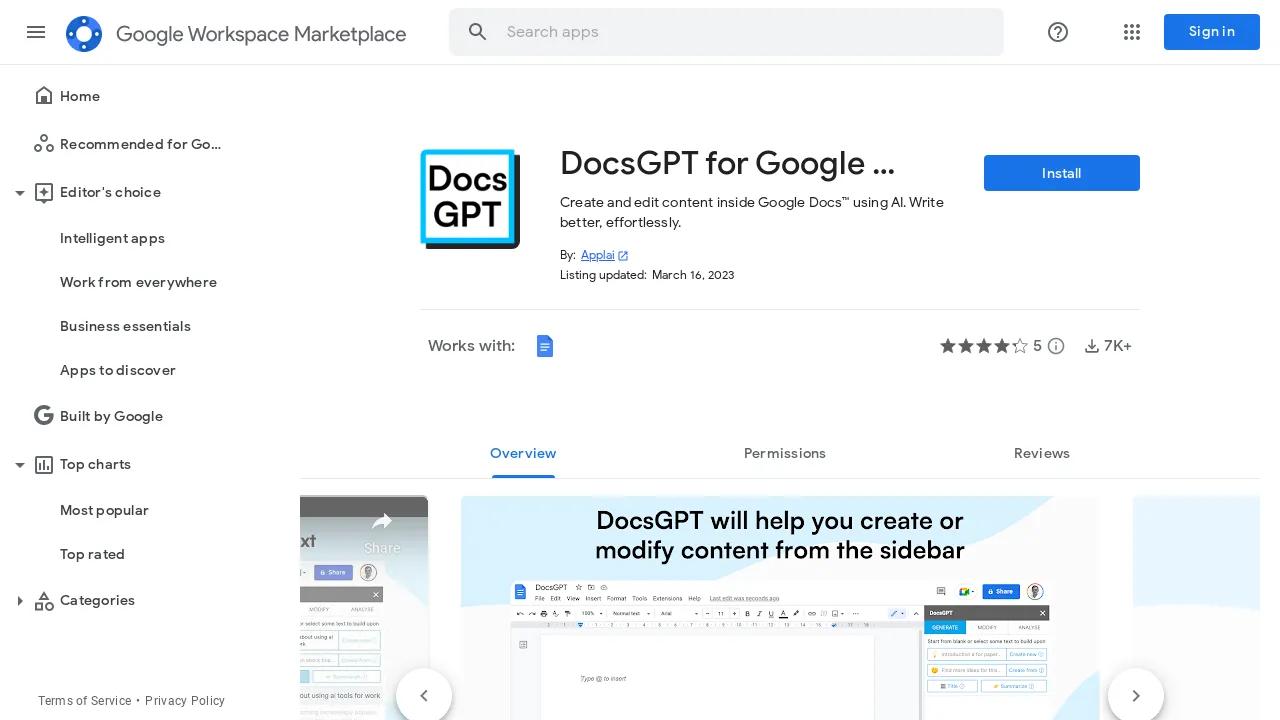Open the Terms of Service link

pos(85,701)
